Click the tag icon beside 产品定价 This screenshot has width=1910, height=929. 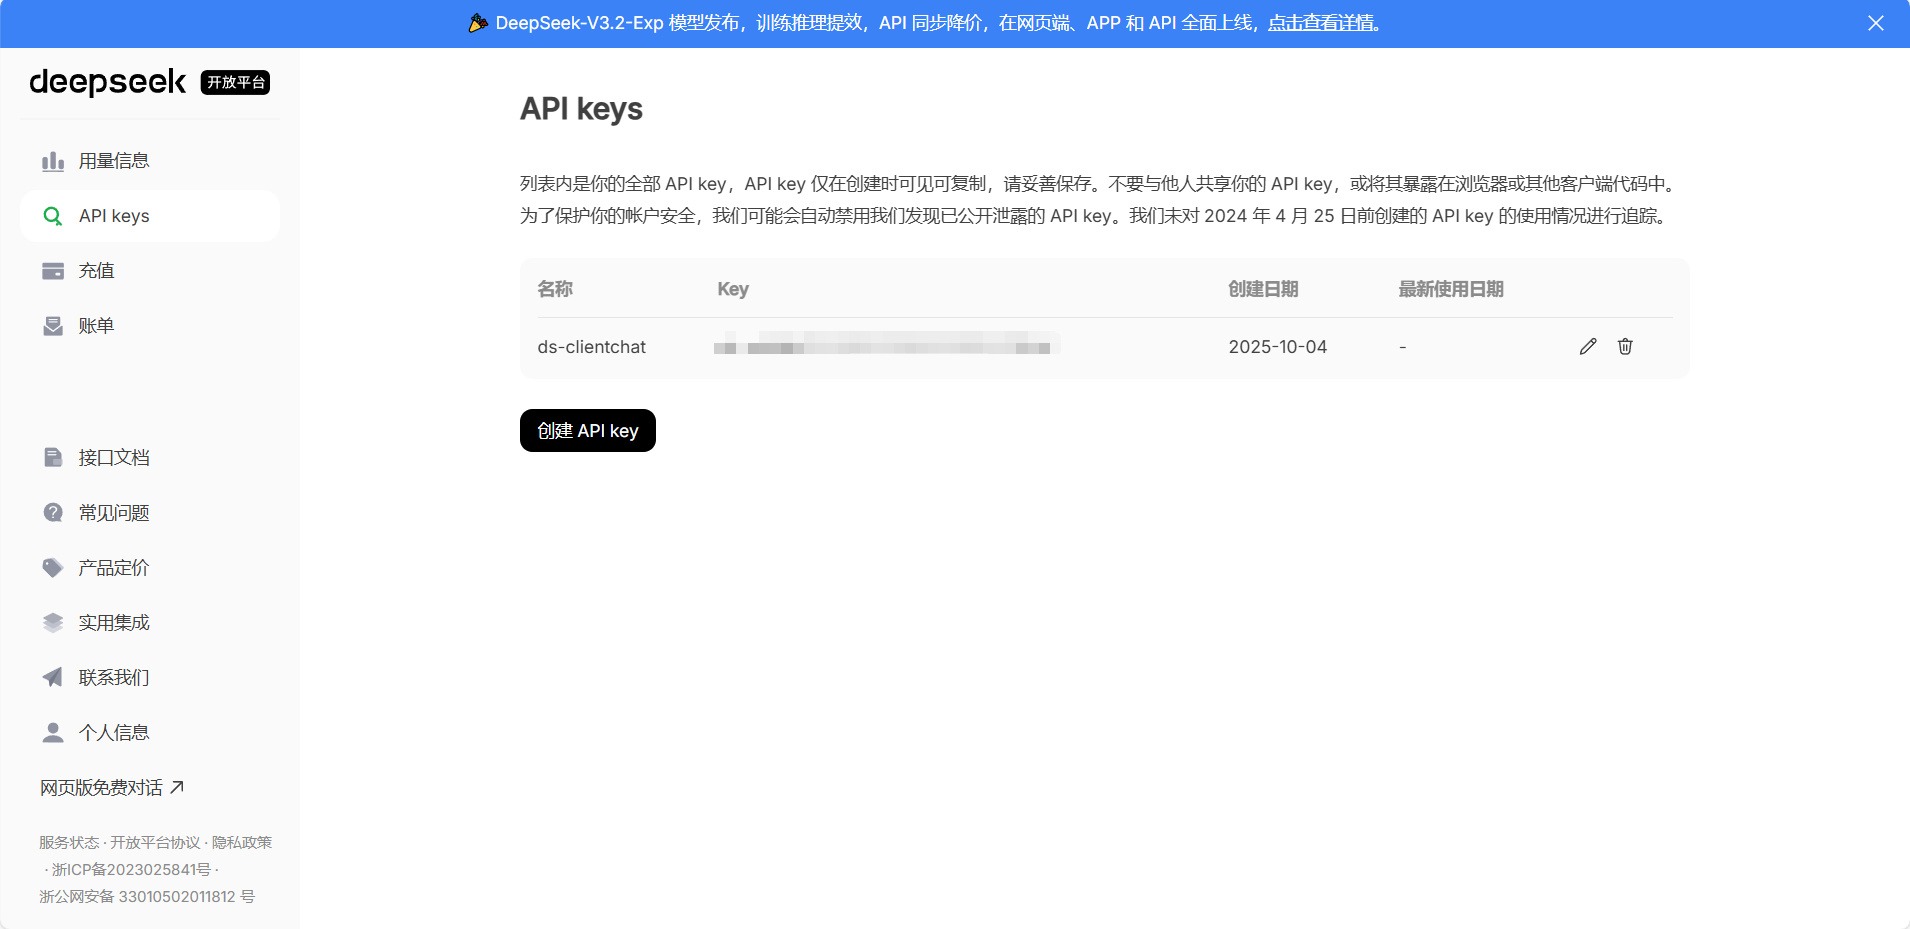[53, 568]
